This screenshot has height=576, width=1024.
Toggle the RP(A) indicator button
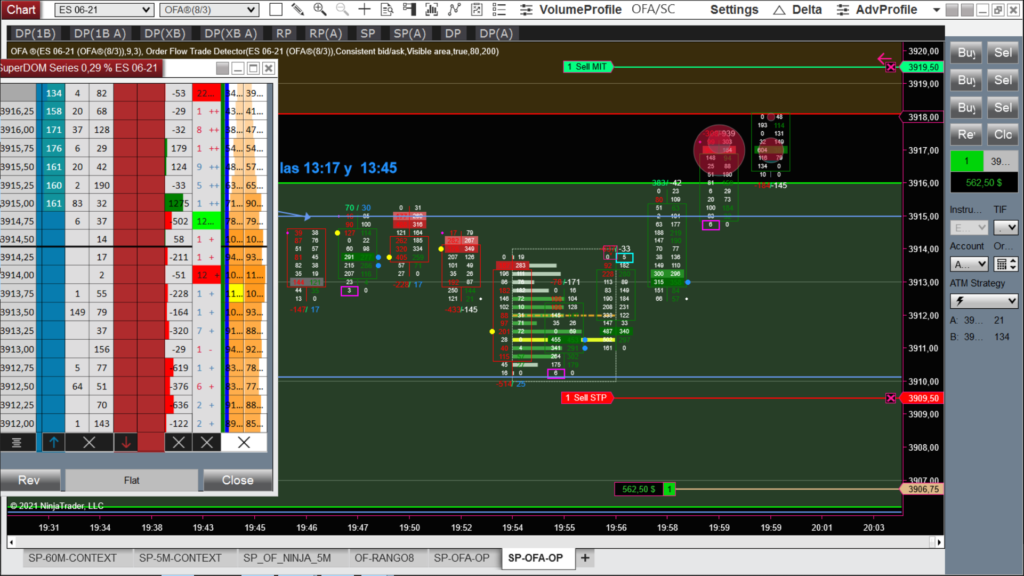[x=325, y=33]
